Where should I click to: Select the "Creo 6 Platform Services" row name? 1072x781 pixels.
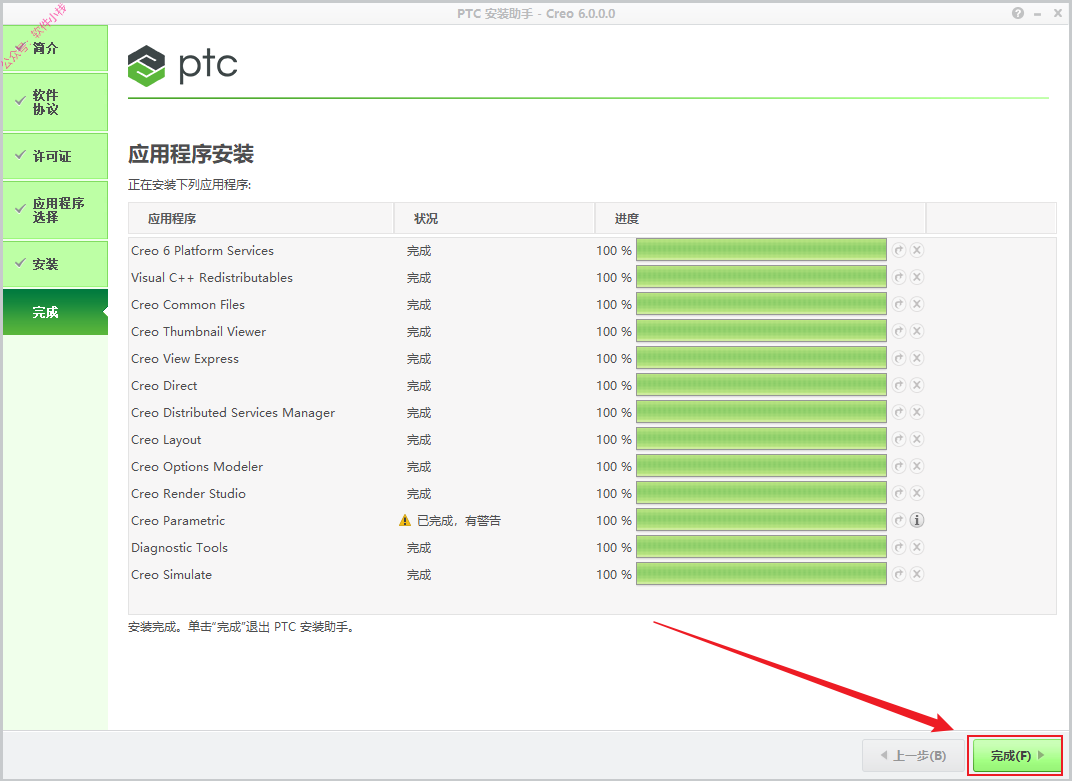(202, 250)
